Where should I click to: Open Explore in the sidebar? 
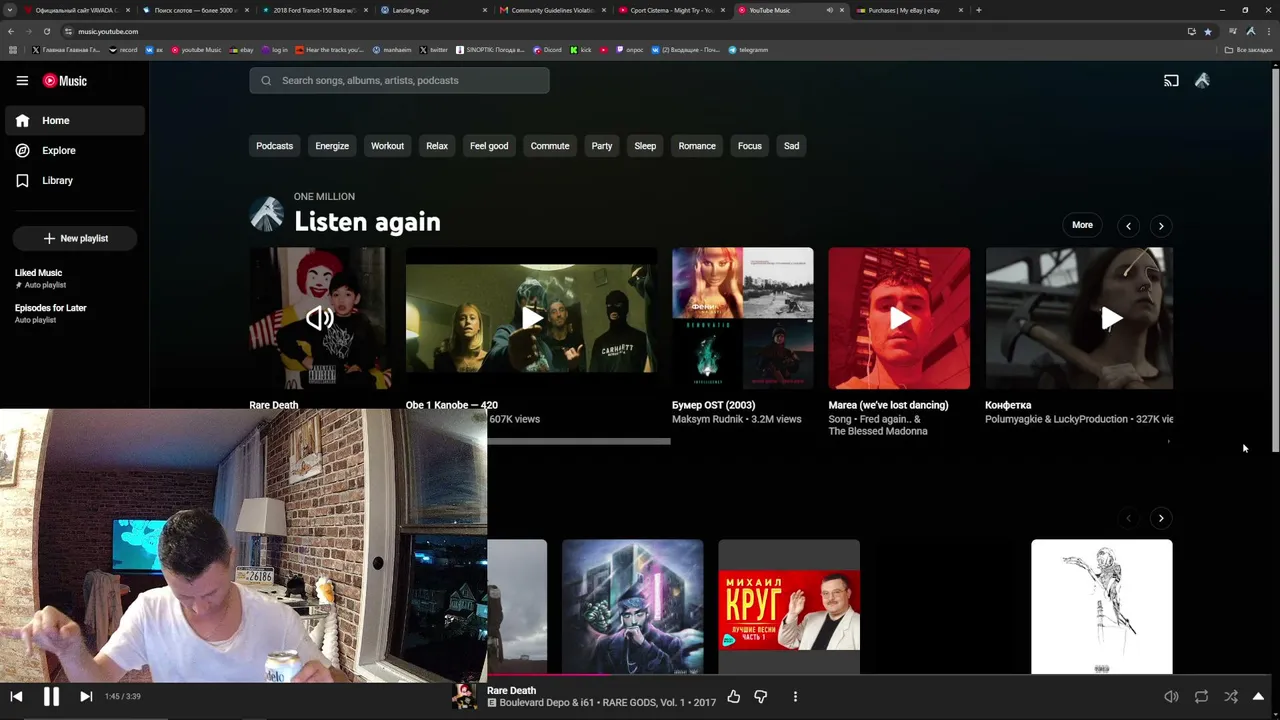pos(75,151)
